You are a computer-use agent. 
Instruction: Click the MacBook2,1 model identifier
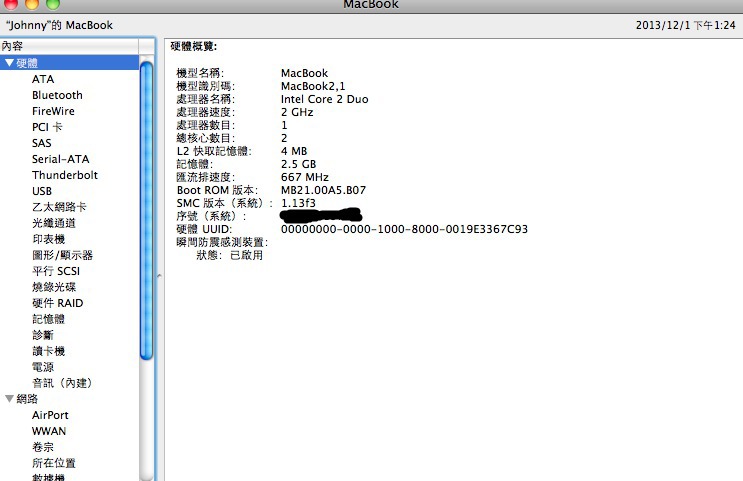point(313,86)
